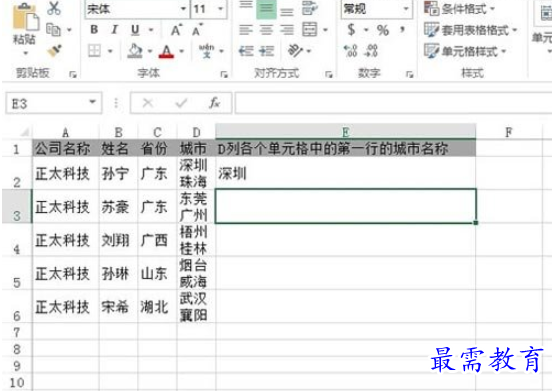
Task: Click the Insert Function fx button
Action: [214, 103]
